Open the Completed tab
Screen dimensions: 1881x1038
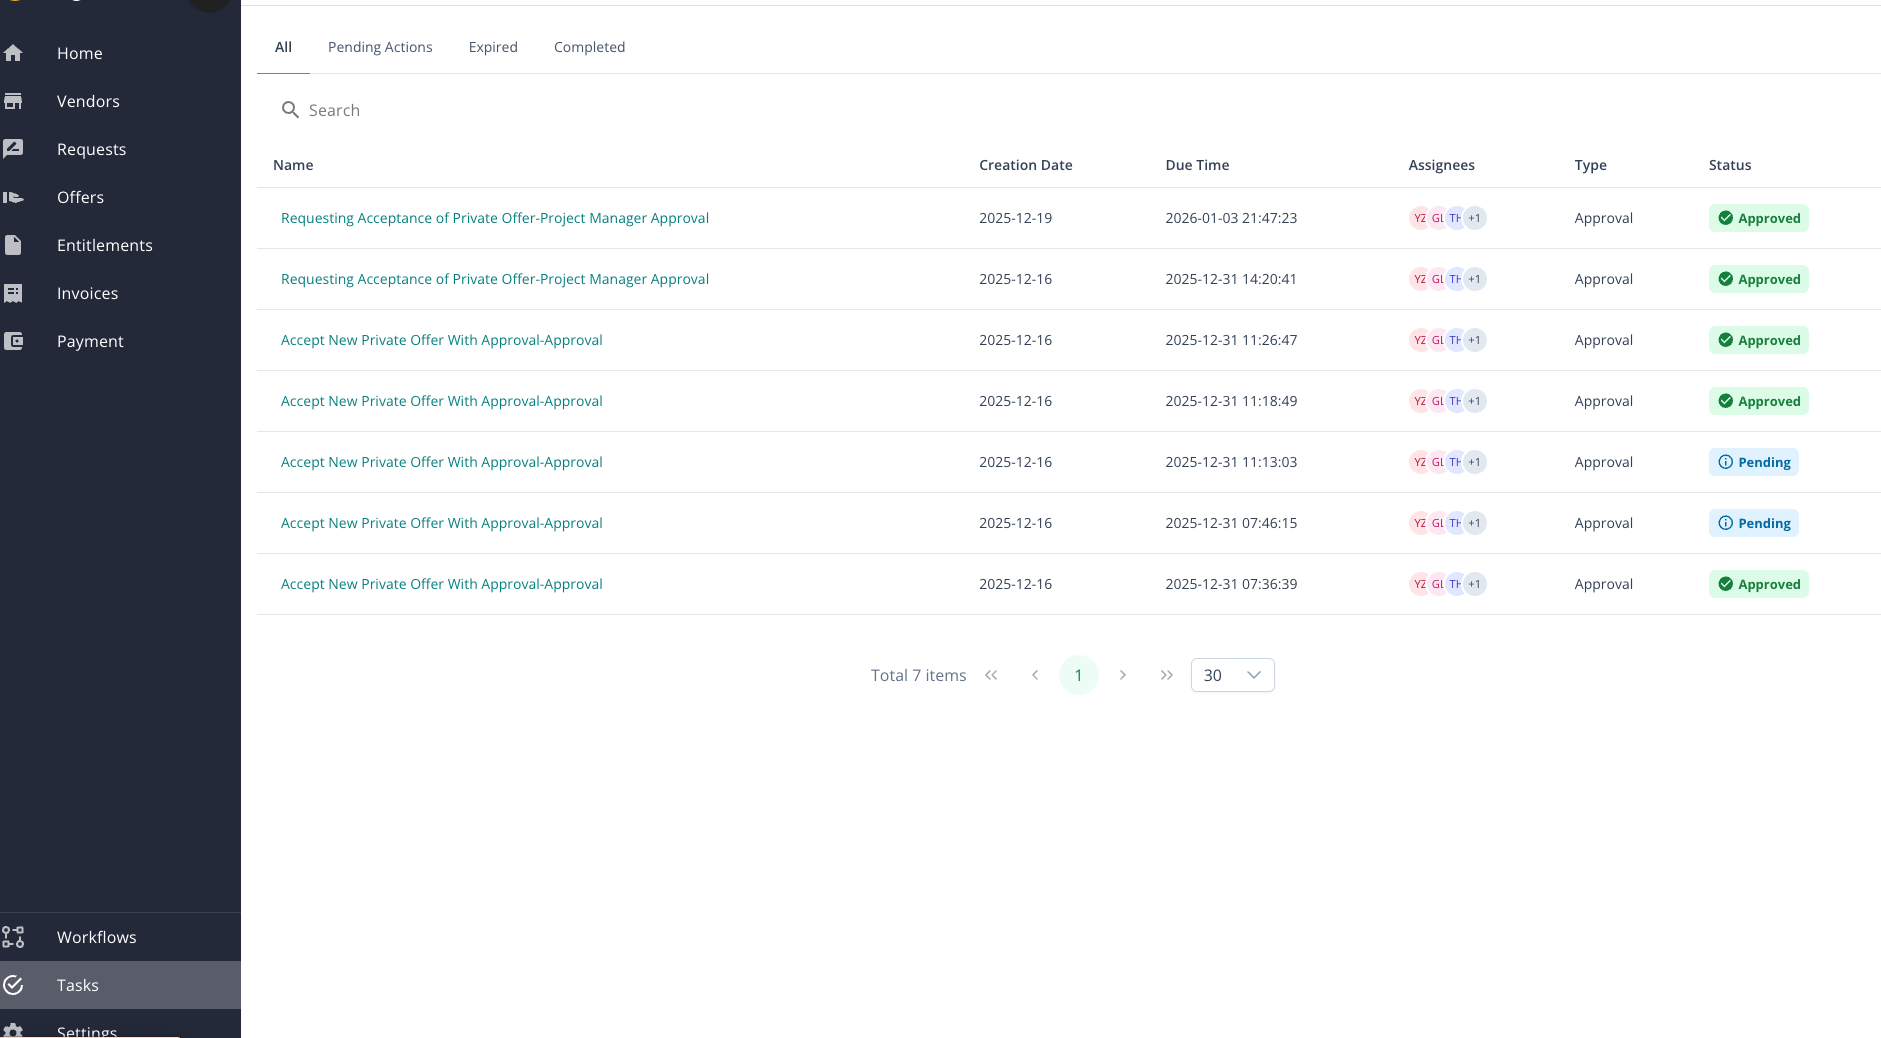[589, 47]
